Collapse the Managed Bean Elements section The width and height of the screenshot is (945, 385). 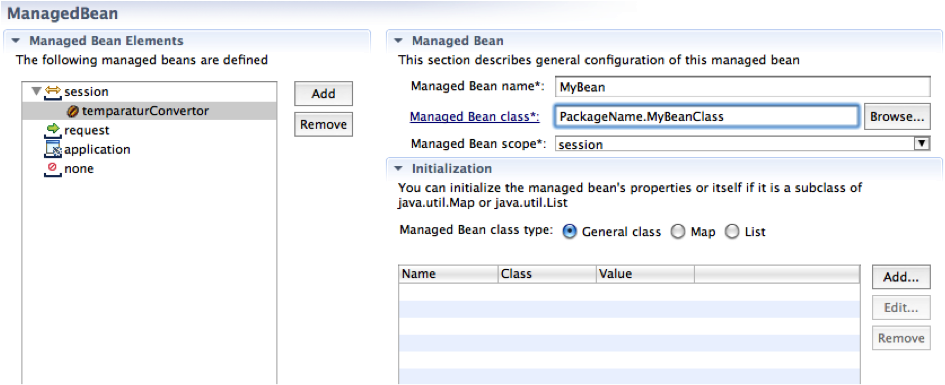point(16,41)
